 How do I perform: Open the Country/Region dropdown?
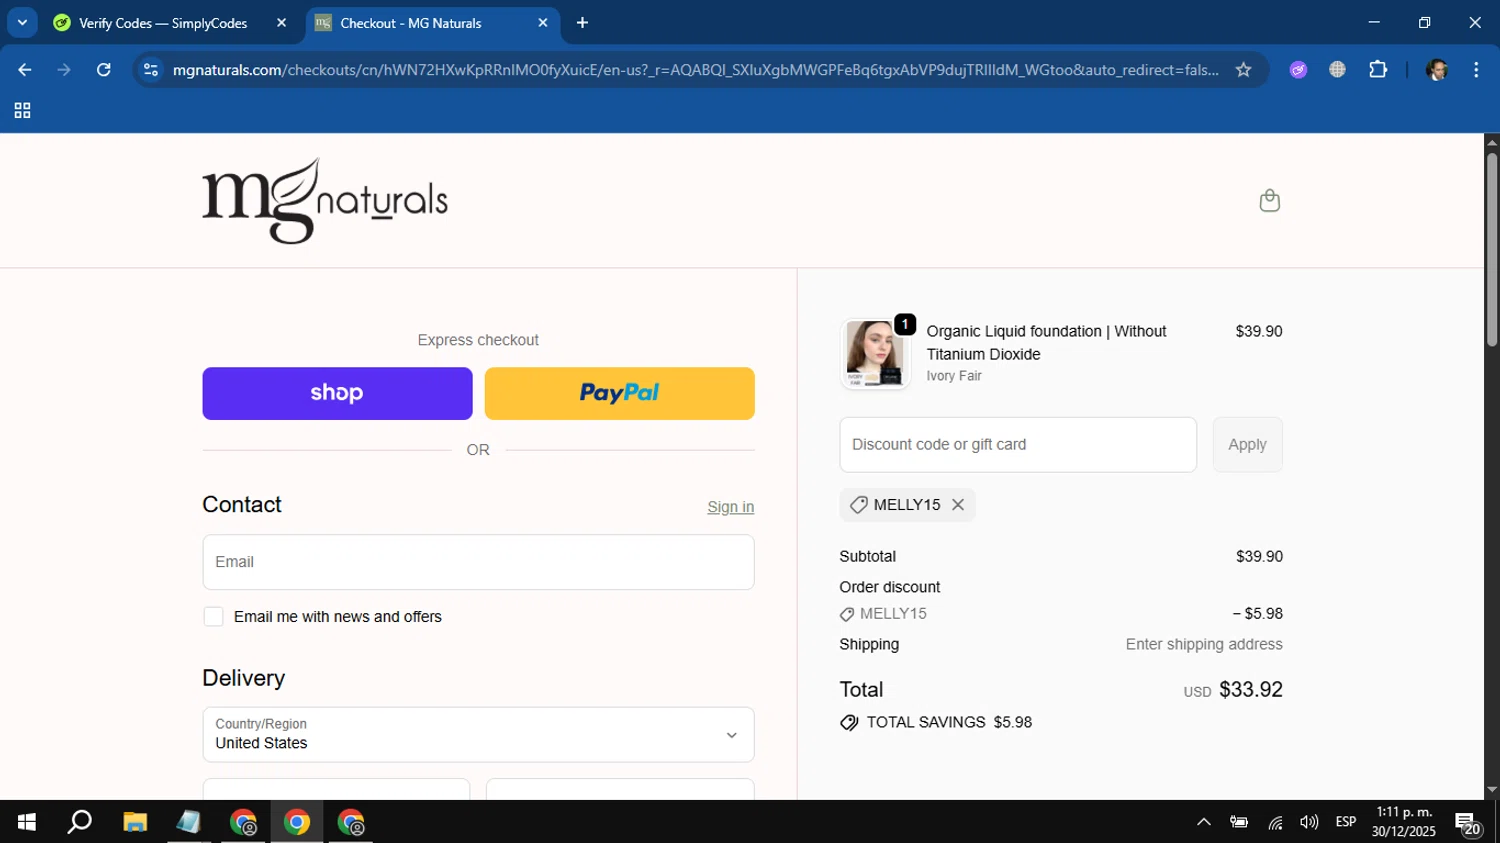(x=478, y=735)
